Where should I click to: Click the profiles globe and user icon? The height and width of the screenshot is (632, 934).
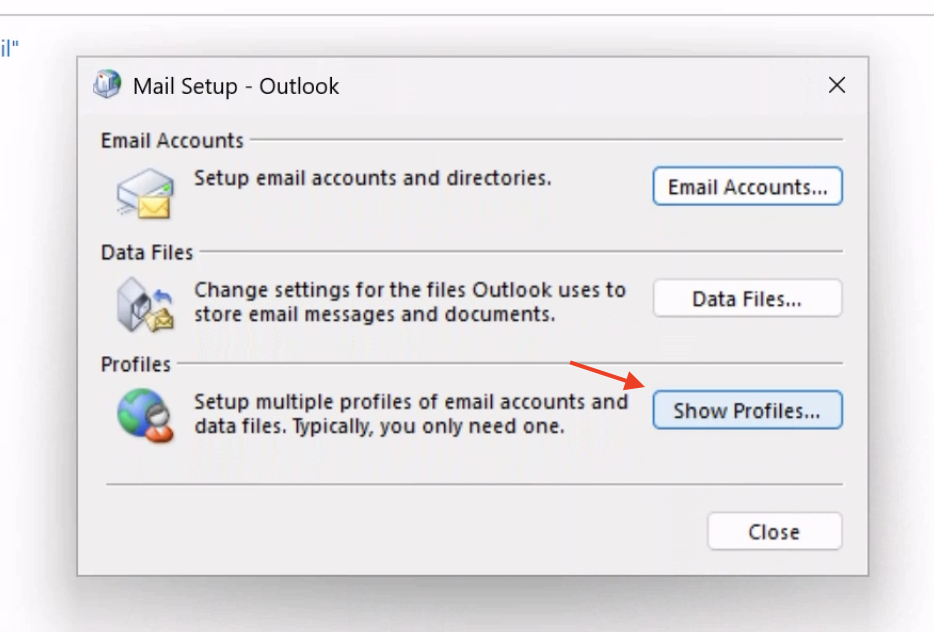tap(145, 416)
